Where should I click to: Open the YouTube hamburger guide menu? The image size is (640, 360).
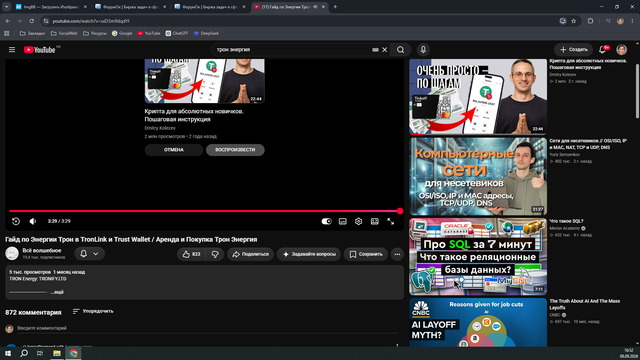(12, 49)
